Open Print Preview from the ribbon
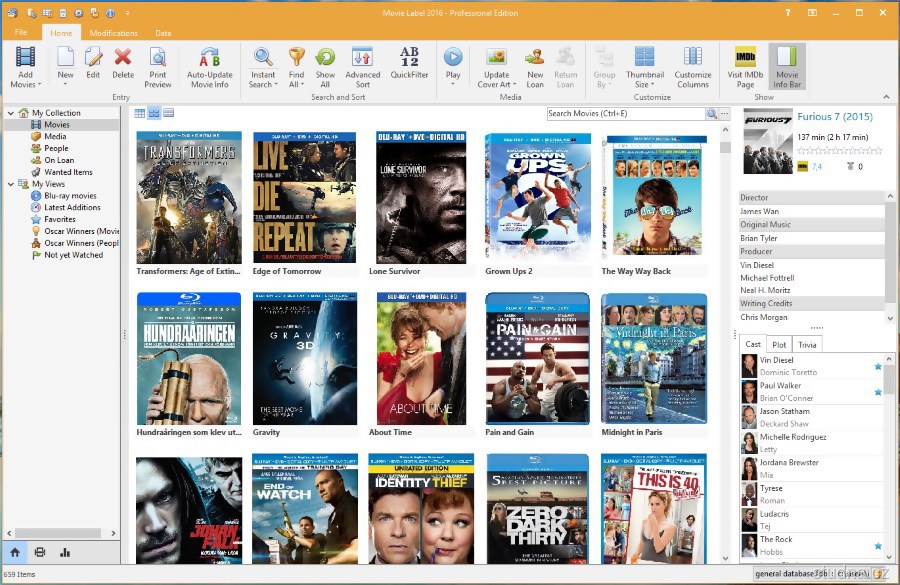Screen dimensions: 900x585 [x=157, y=58]
